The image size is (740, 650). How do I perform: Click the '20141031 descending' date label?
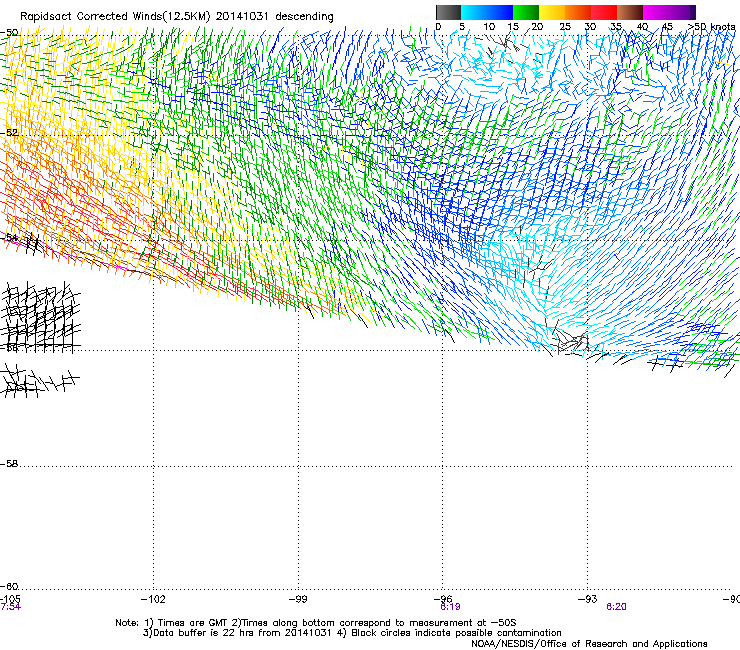(x=275, y=17)
